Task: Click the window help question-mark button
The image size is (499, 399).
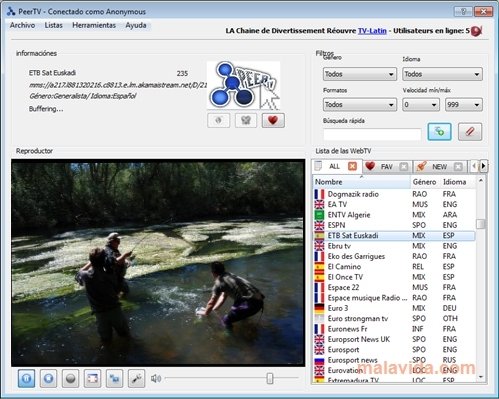Action: (x=463, y=11)
